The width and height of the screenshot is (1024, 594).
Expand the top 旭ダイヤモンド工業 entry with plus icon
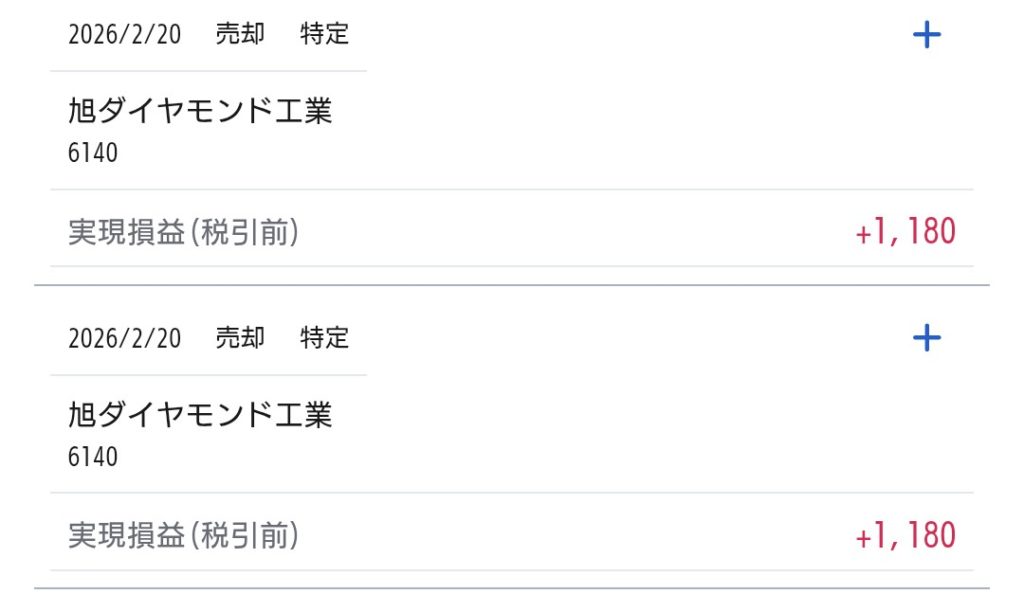pyautogui.click(x=927, y=36)
